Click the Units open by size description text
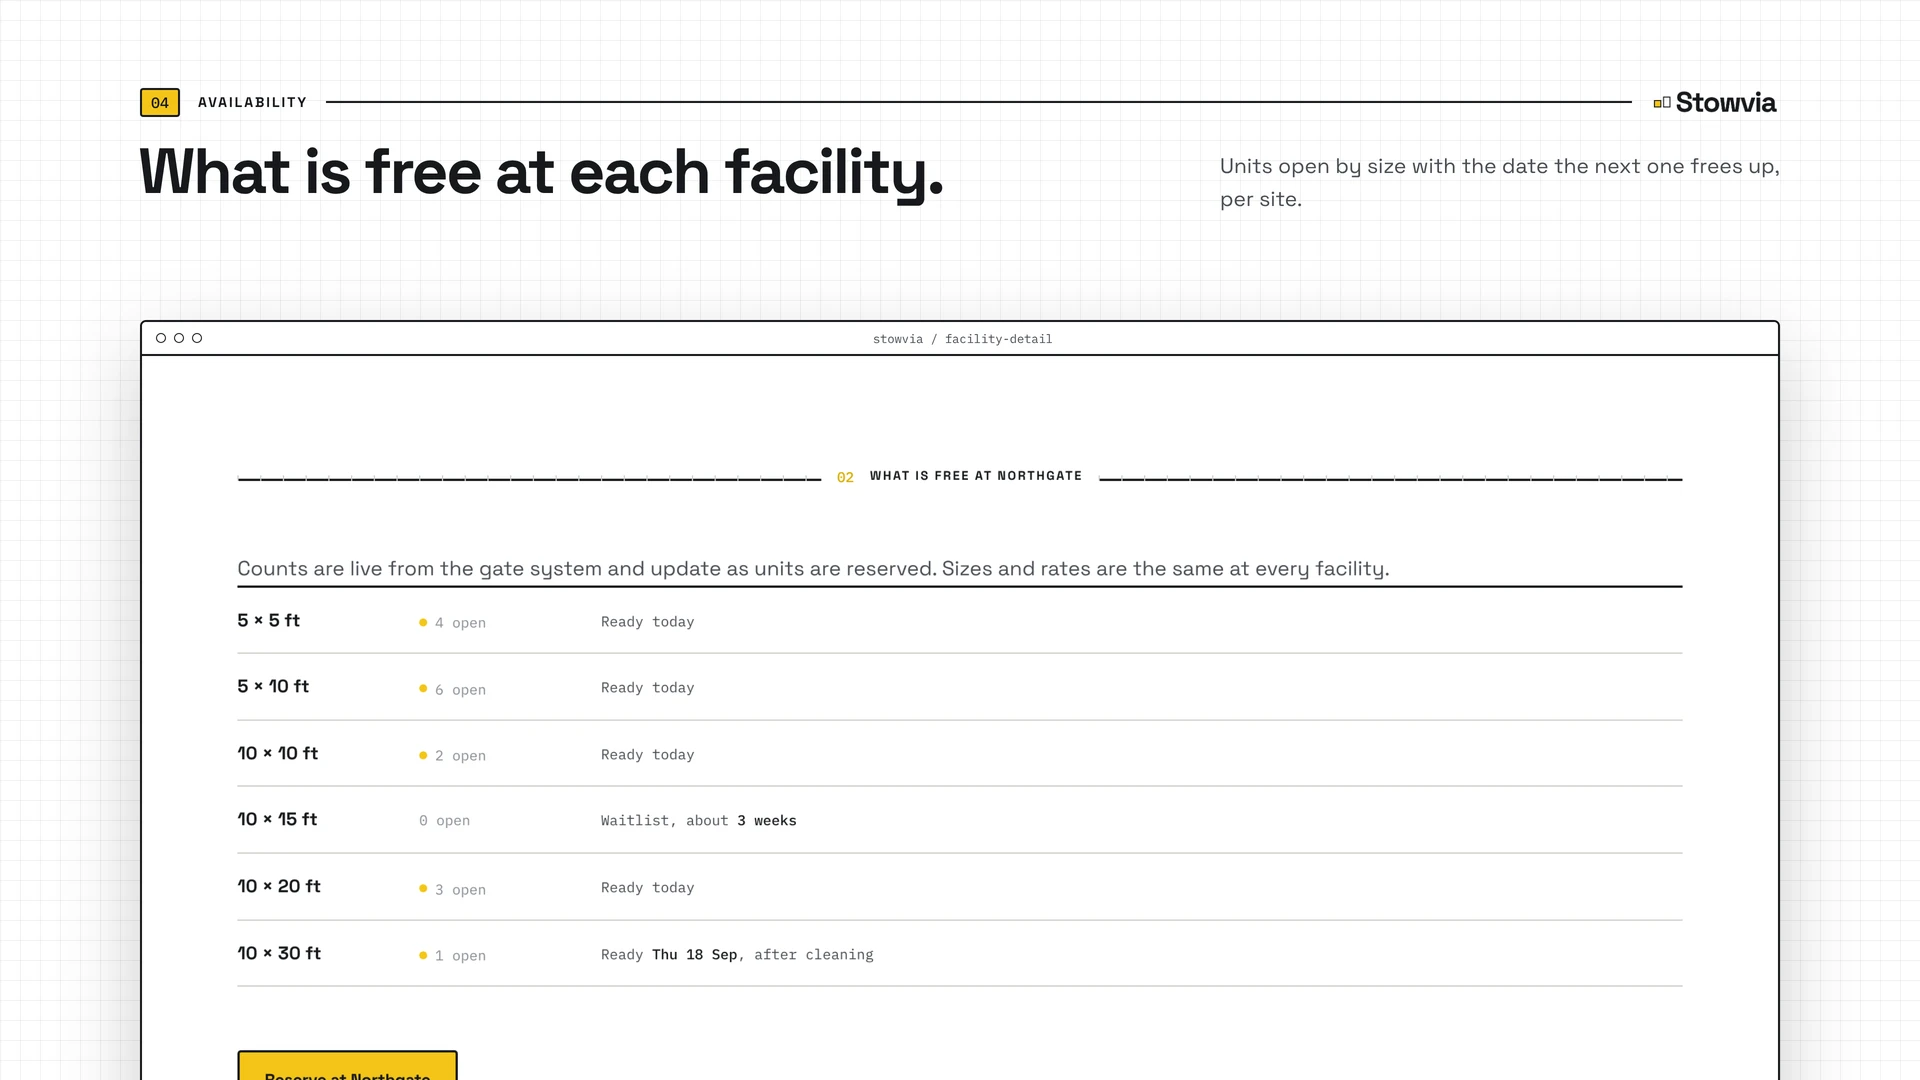The image size is (1920, 1080). tap(1499, 182)
